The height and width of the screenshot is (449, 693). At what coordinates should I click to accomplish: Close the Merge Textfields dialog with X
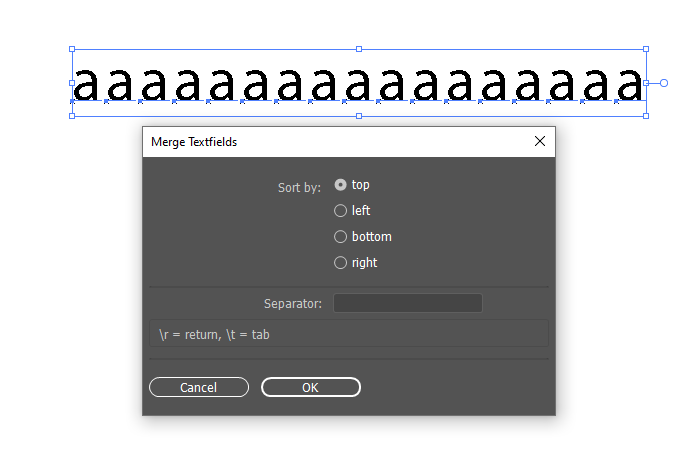(540, 141)
